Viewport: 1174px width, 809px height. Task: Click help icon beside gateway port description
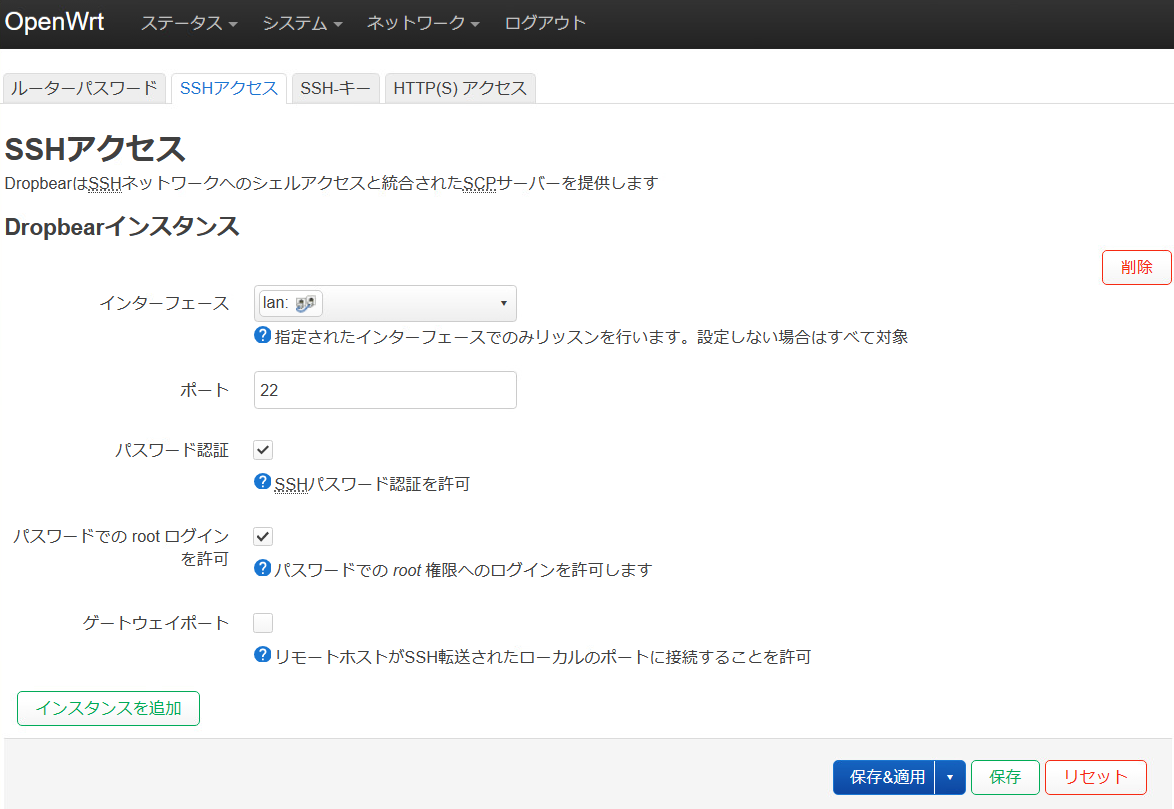(263, 655)
